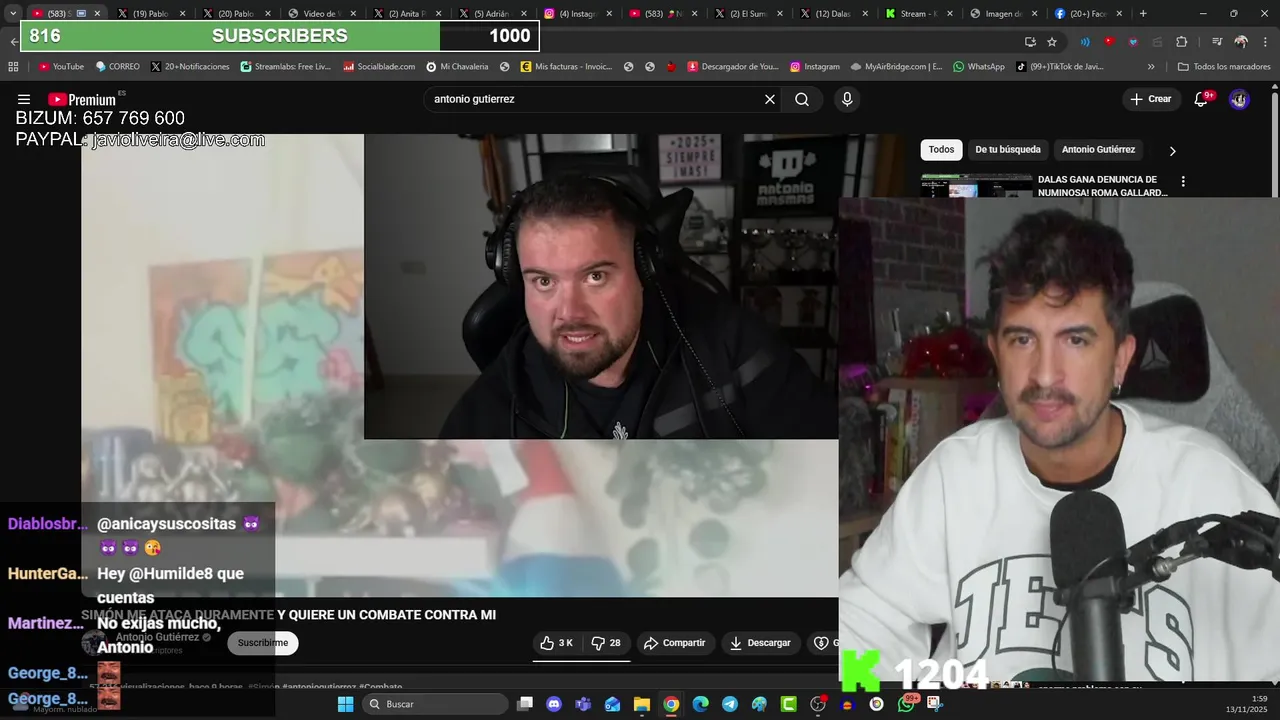This screenshot has height=720, width=1280.
Task: Open Todos los marcadores folder
Action: [1224, 67]
